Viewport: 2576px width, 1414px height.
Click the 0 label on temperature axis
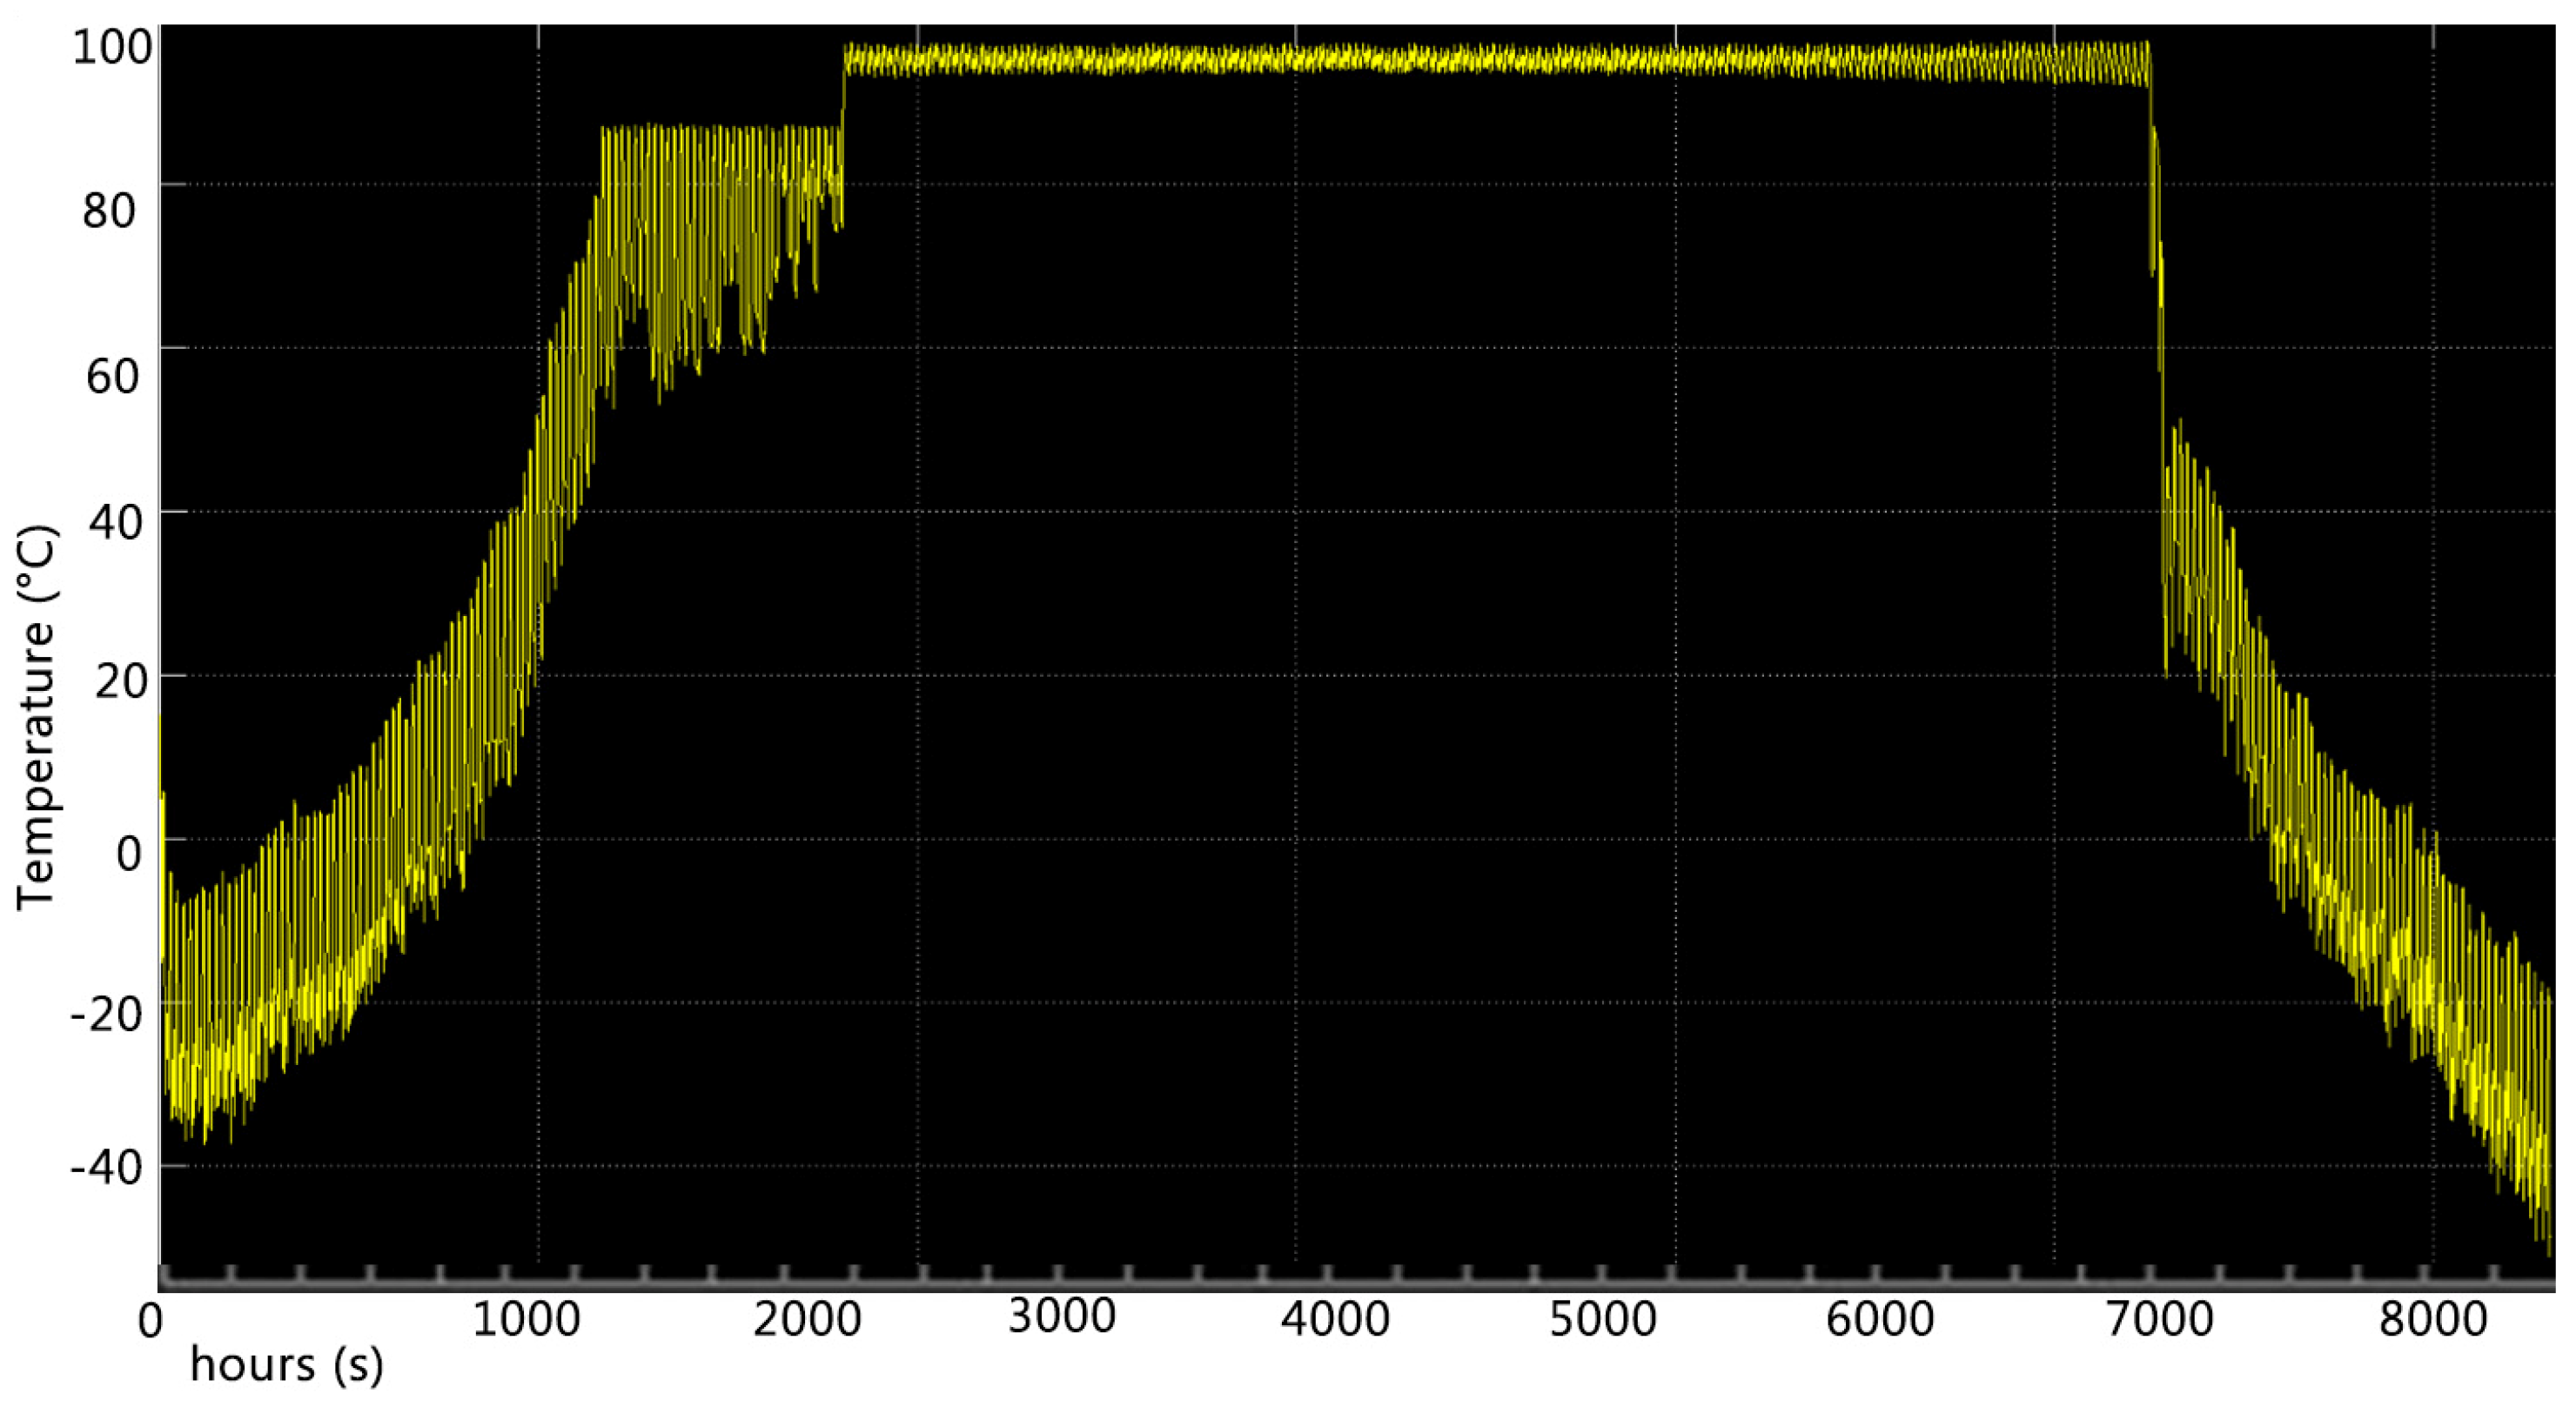(128, 853)
